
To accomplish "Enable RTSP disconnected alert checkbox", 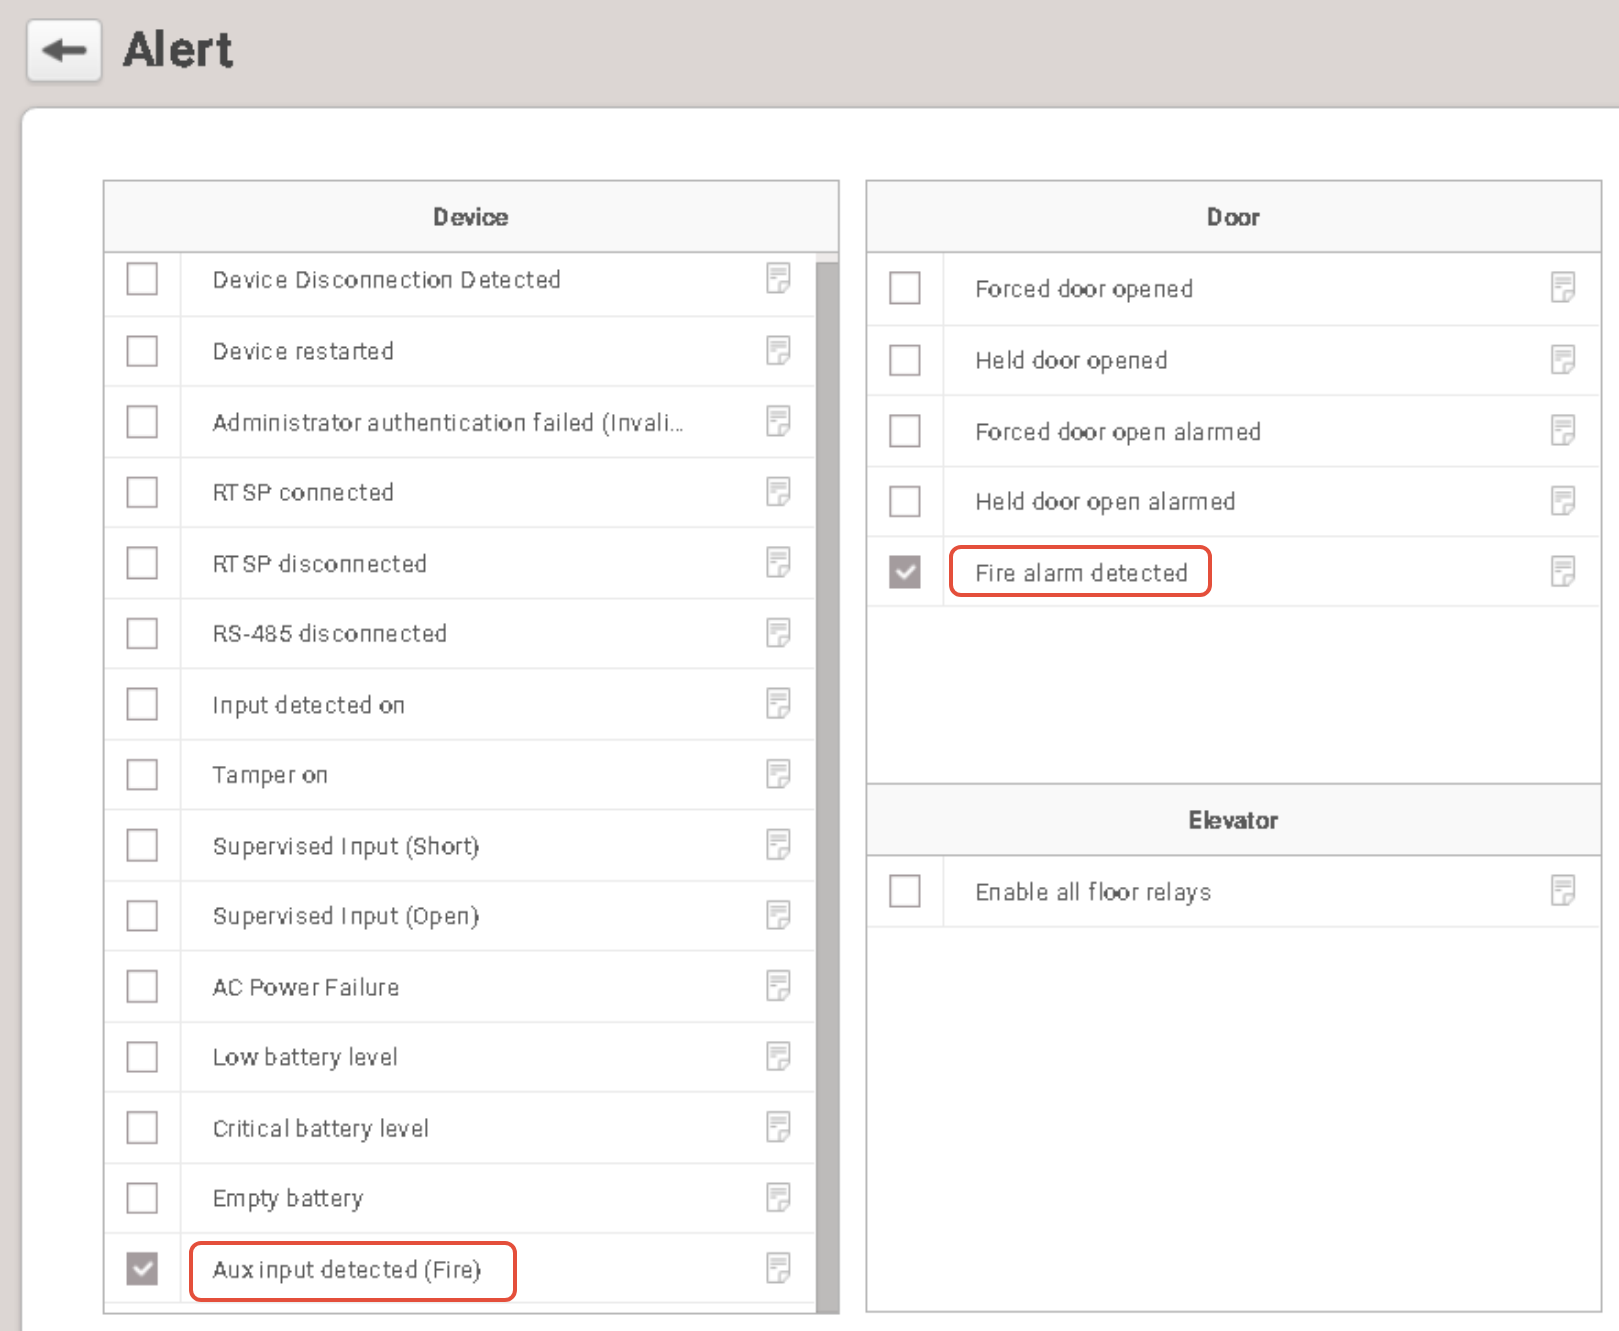I will pos(142,563).
